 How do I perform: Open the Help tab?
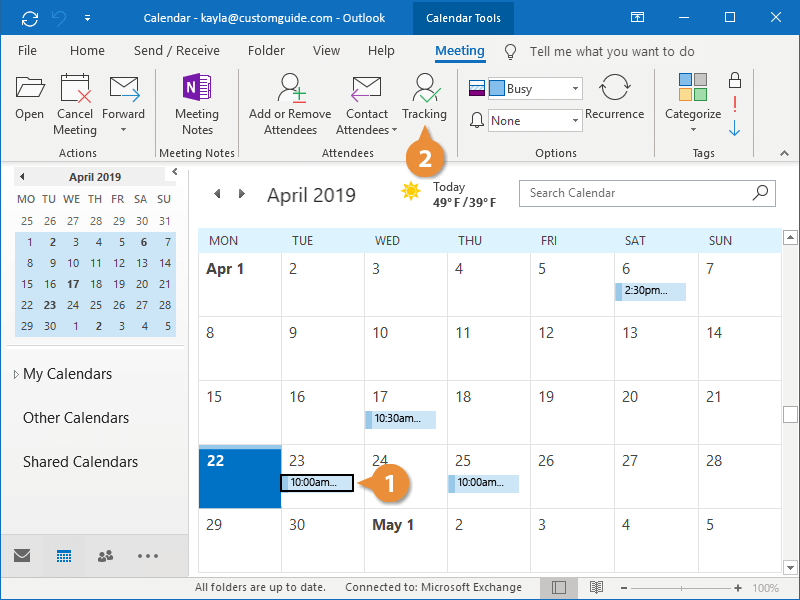coord(381,51)
